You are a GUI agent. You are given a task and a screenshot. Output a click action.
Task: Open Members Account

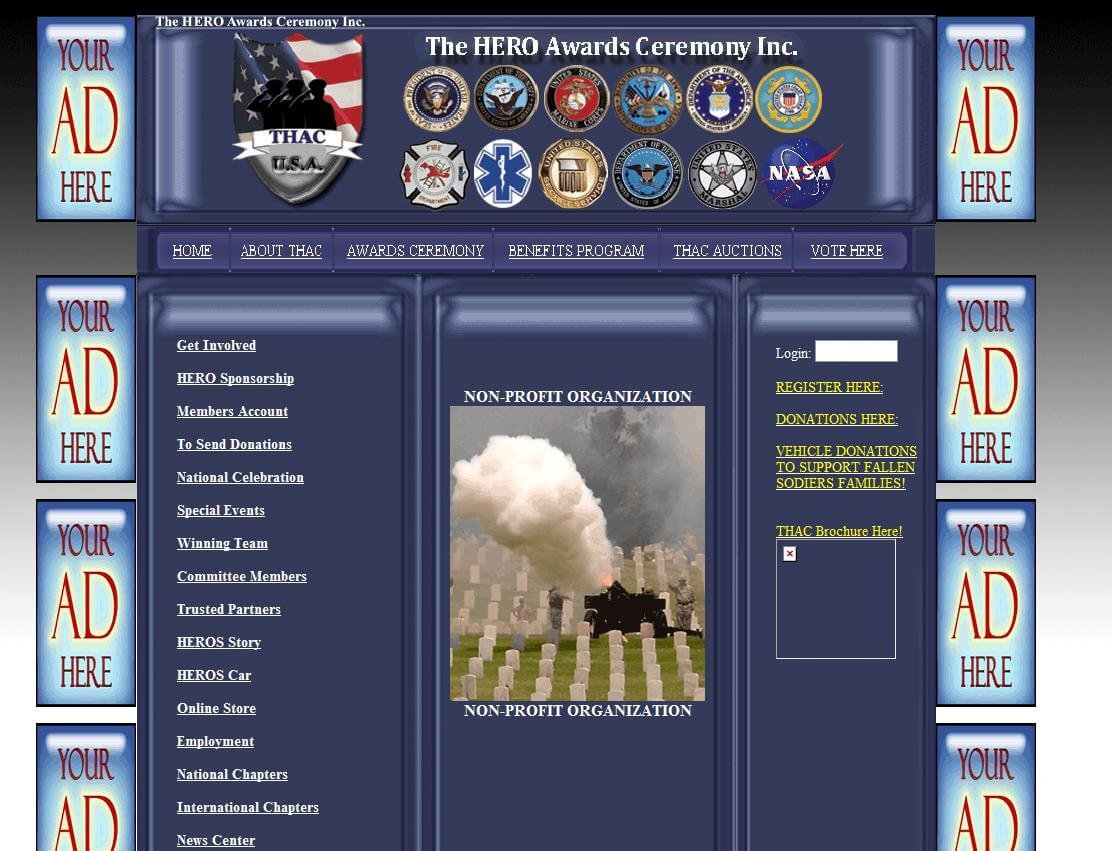point(233,411)
